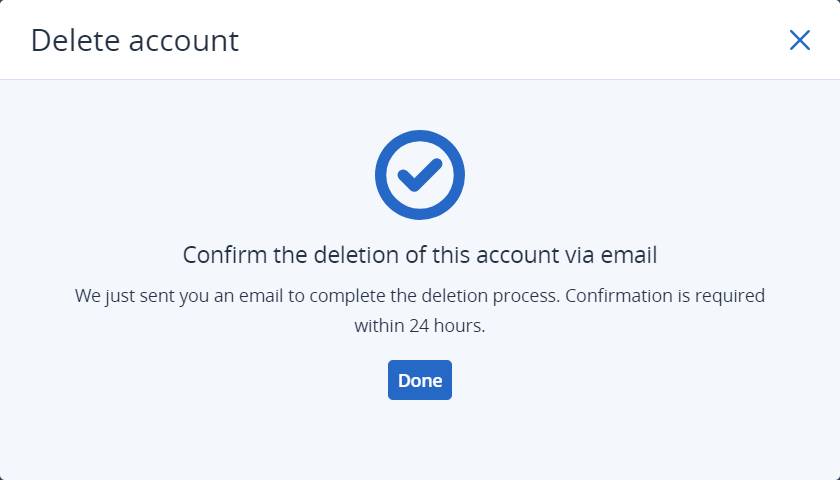Click the word "Confirm" in the heading
The width and height of the screenshot is (840, 480).
point(225,255)
